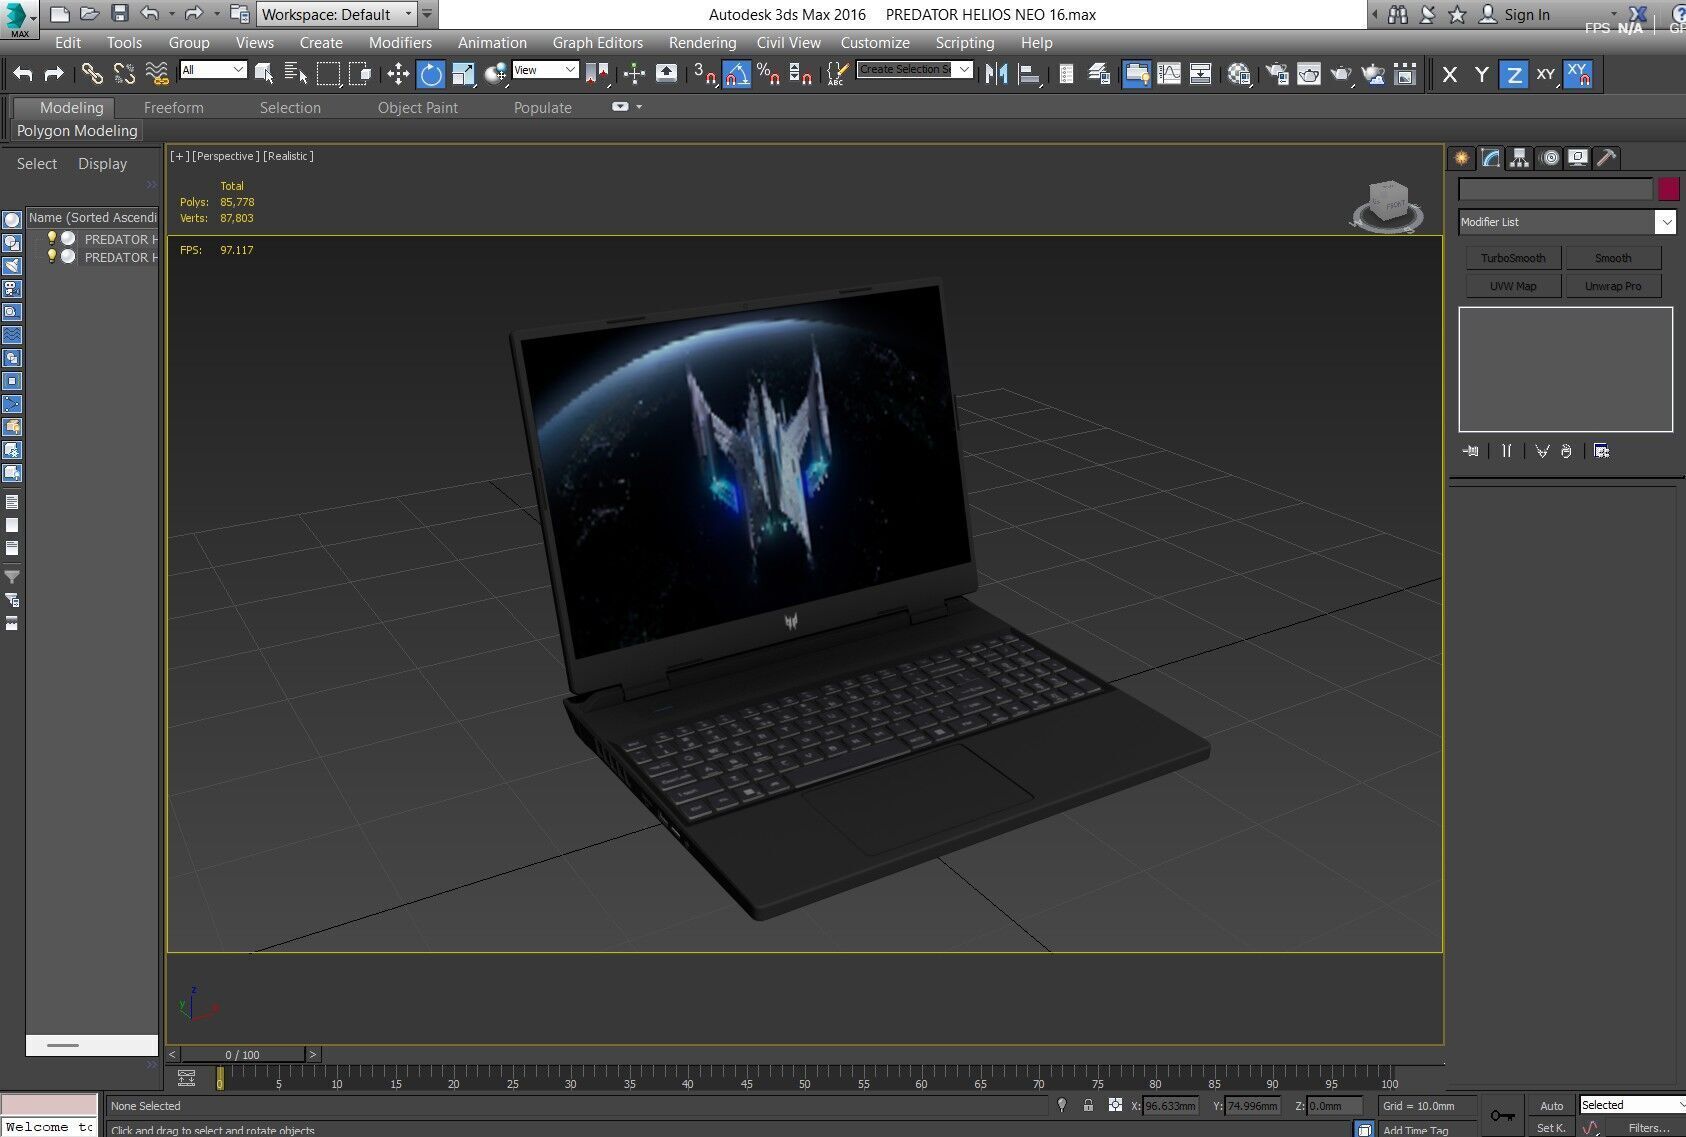1686x1137 pixels.
Task: Activate the Select and Rotate tool
Action: point(431,74)
